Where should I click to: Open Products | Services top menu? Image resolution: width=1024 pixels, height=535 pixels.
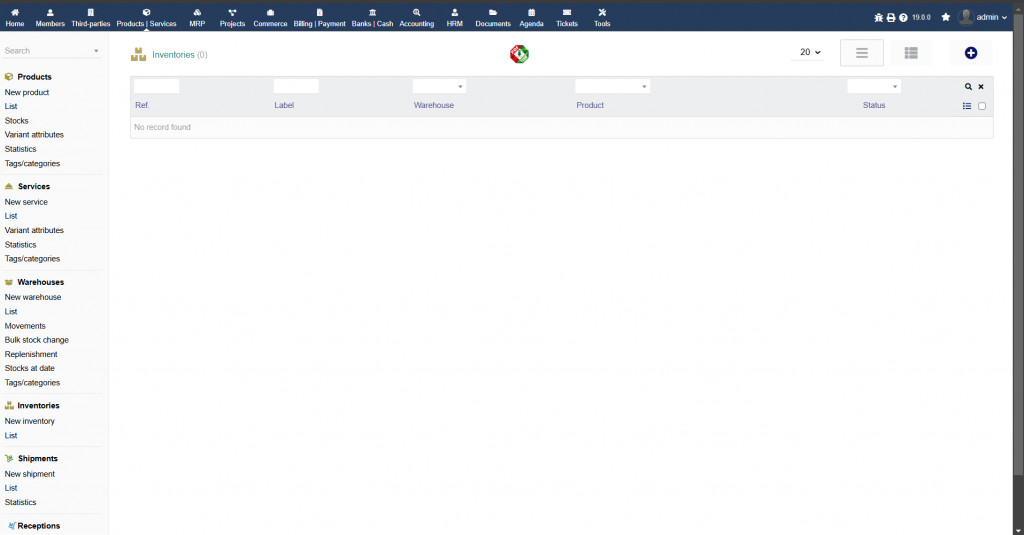[x=146, y=17]
